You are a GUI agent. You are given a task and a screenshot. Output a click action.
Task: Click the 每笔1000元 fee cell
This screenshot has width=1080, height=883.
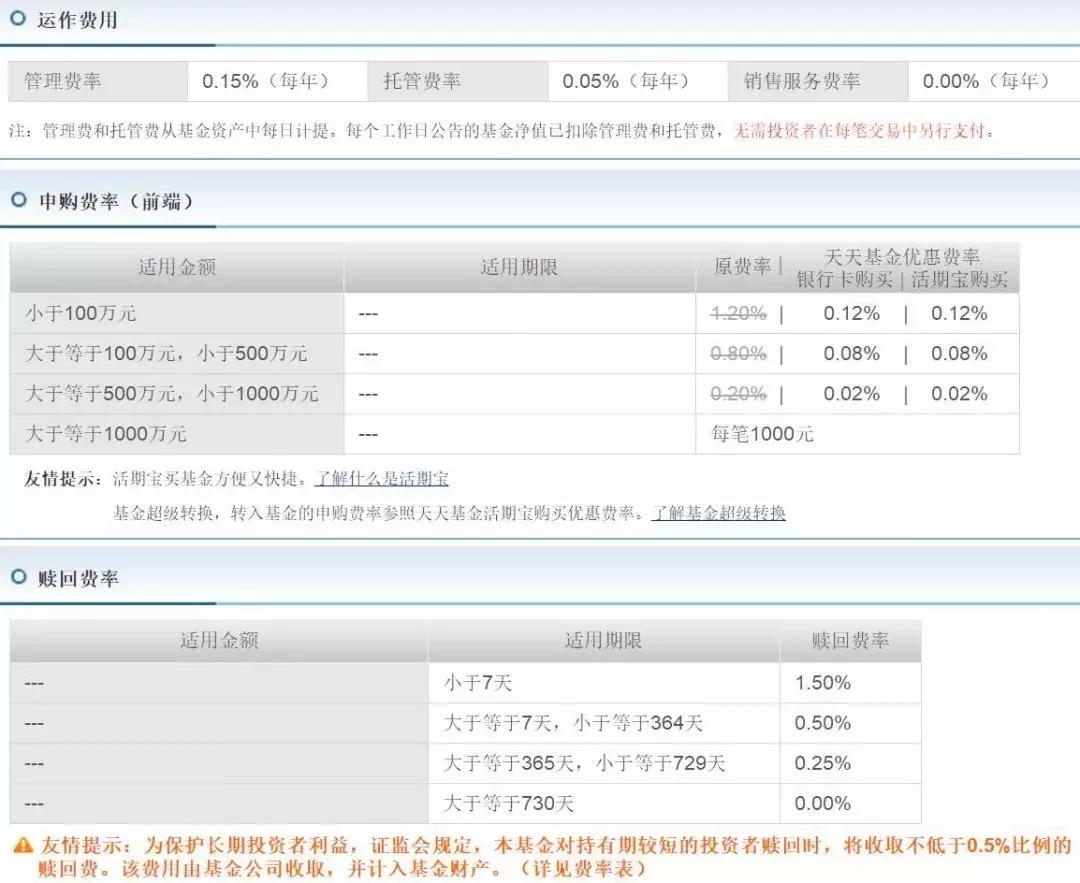[x=760, y=434]
